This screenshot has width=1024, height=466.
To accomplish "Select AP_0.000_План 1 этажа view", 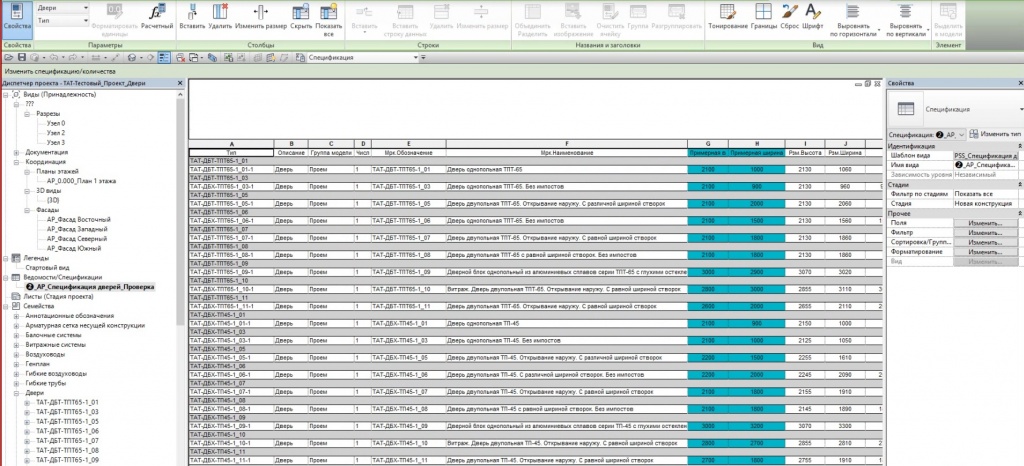I will [x=82, y=181].
